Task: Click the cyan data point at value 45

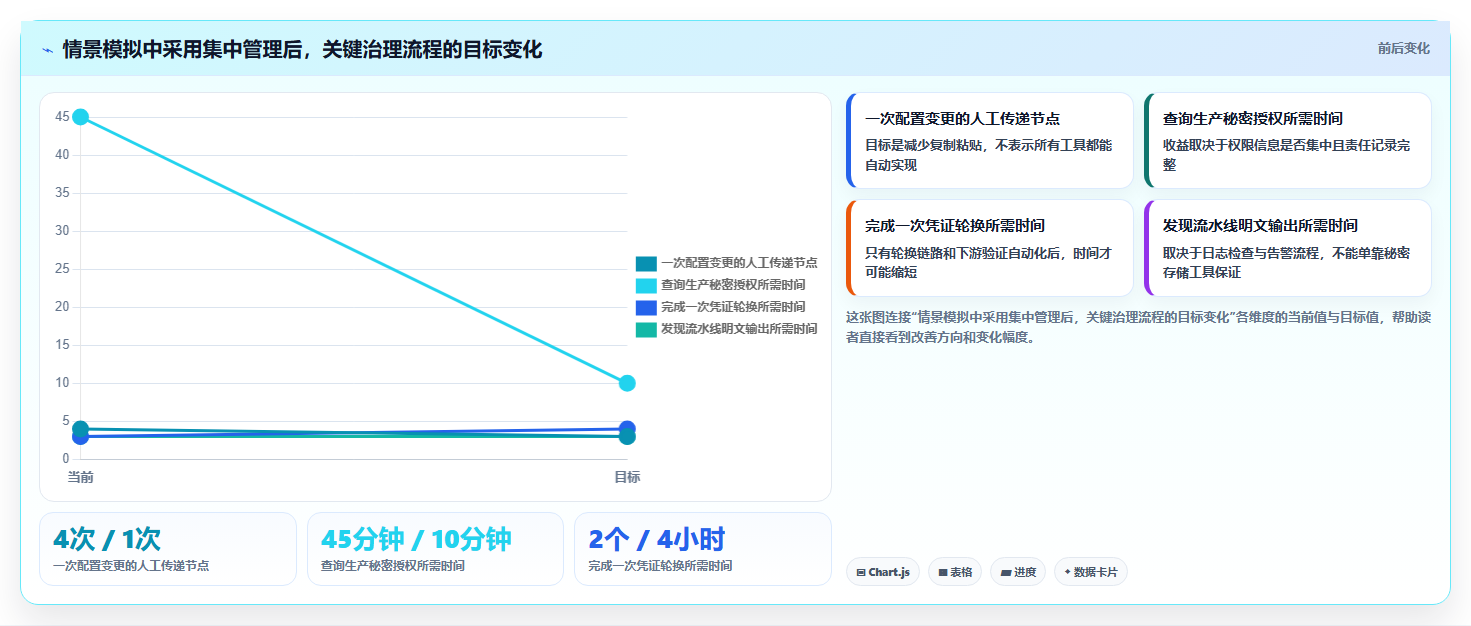Action: click(x=81, y=117)
